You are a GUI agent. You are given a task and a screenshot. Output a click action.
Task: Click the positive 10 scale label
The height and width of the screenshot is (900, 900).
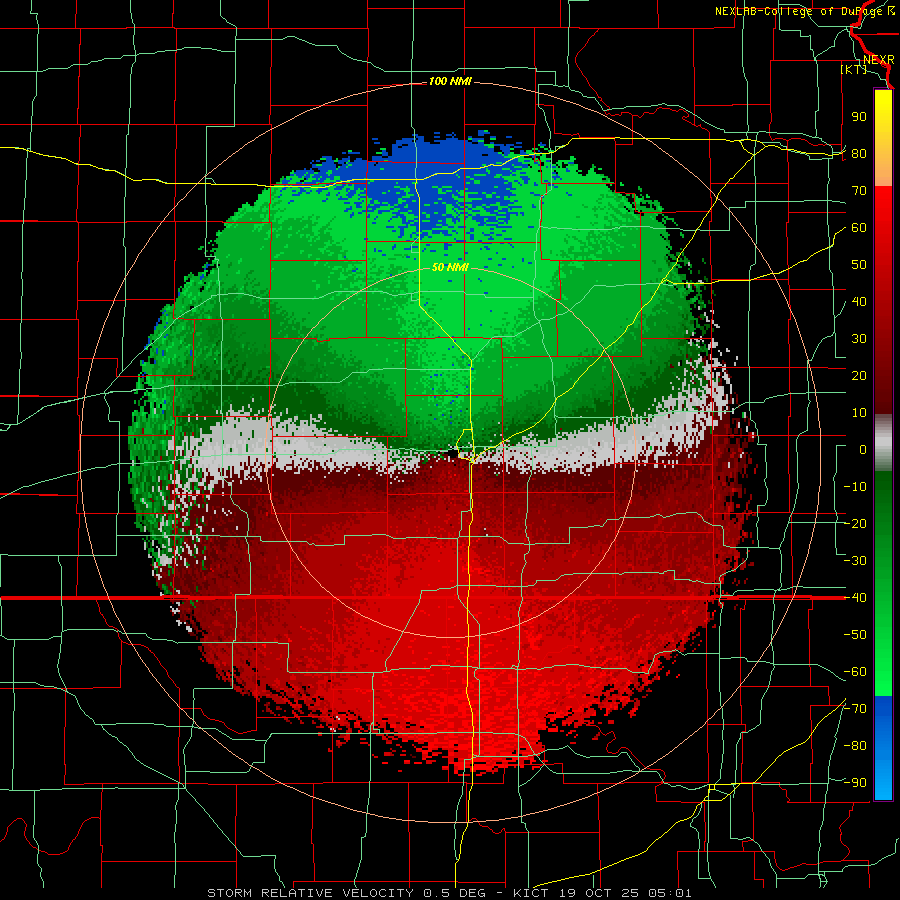pos(859,413)
